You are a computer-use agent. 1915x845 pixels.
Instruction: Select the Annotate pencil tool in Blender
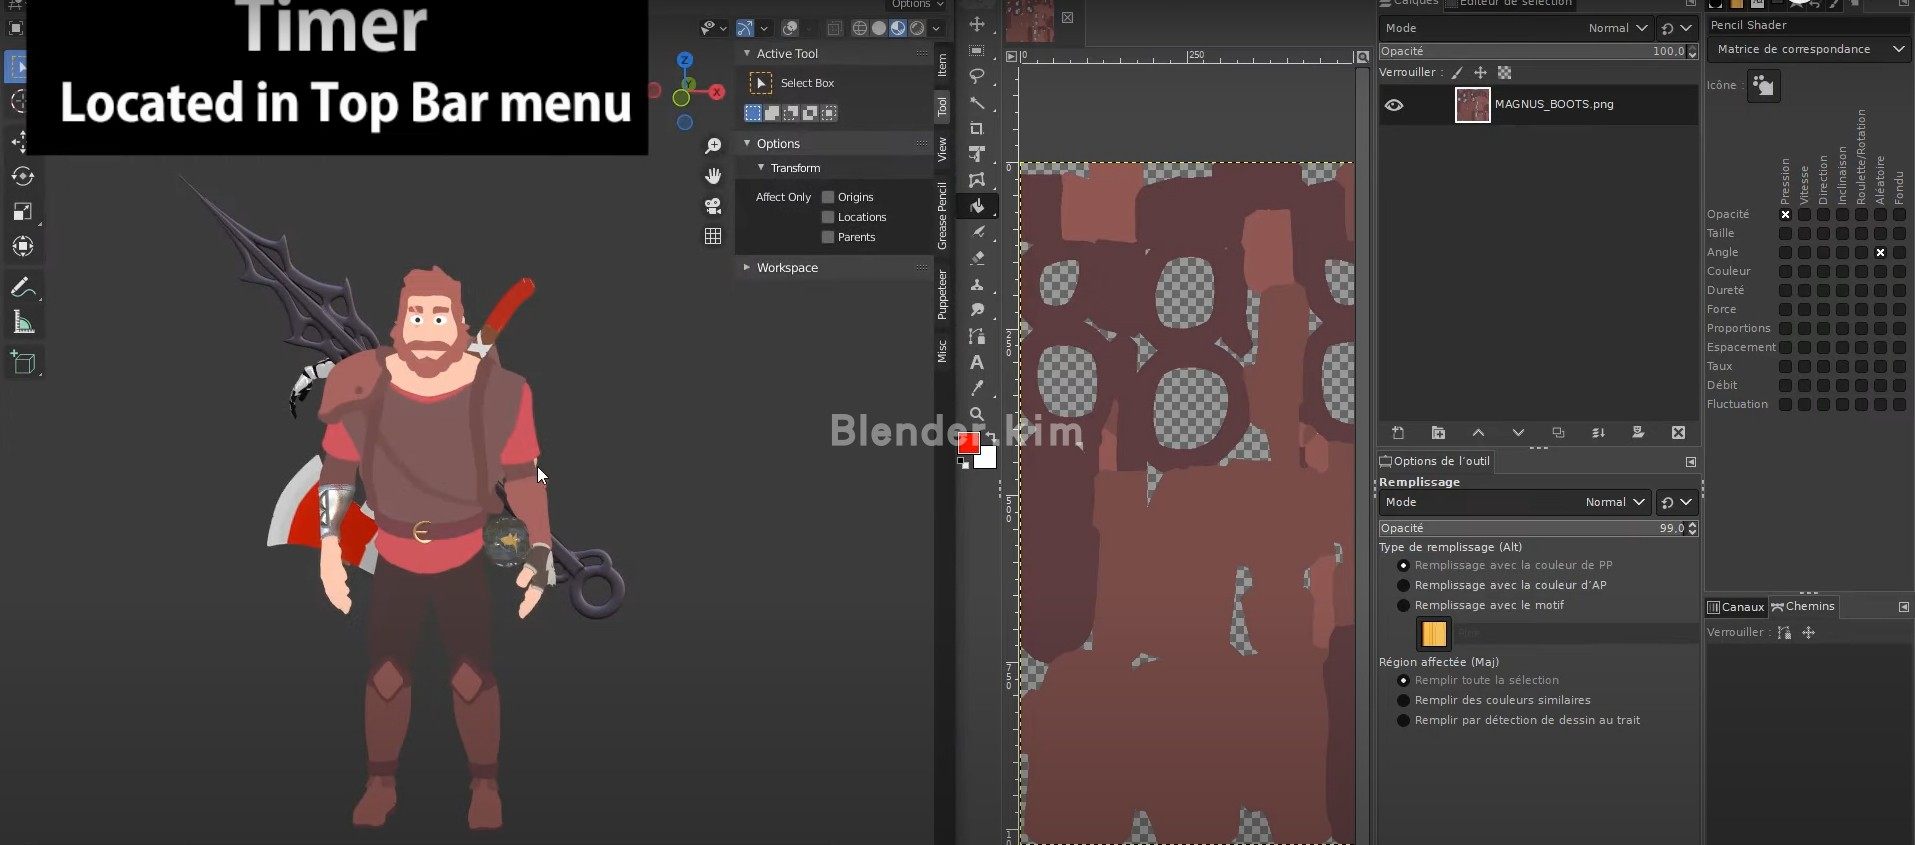[22, 288]
